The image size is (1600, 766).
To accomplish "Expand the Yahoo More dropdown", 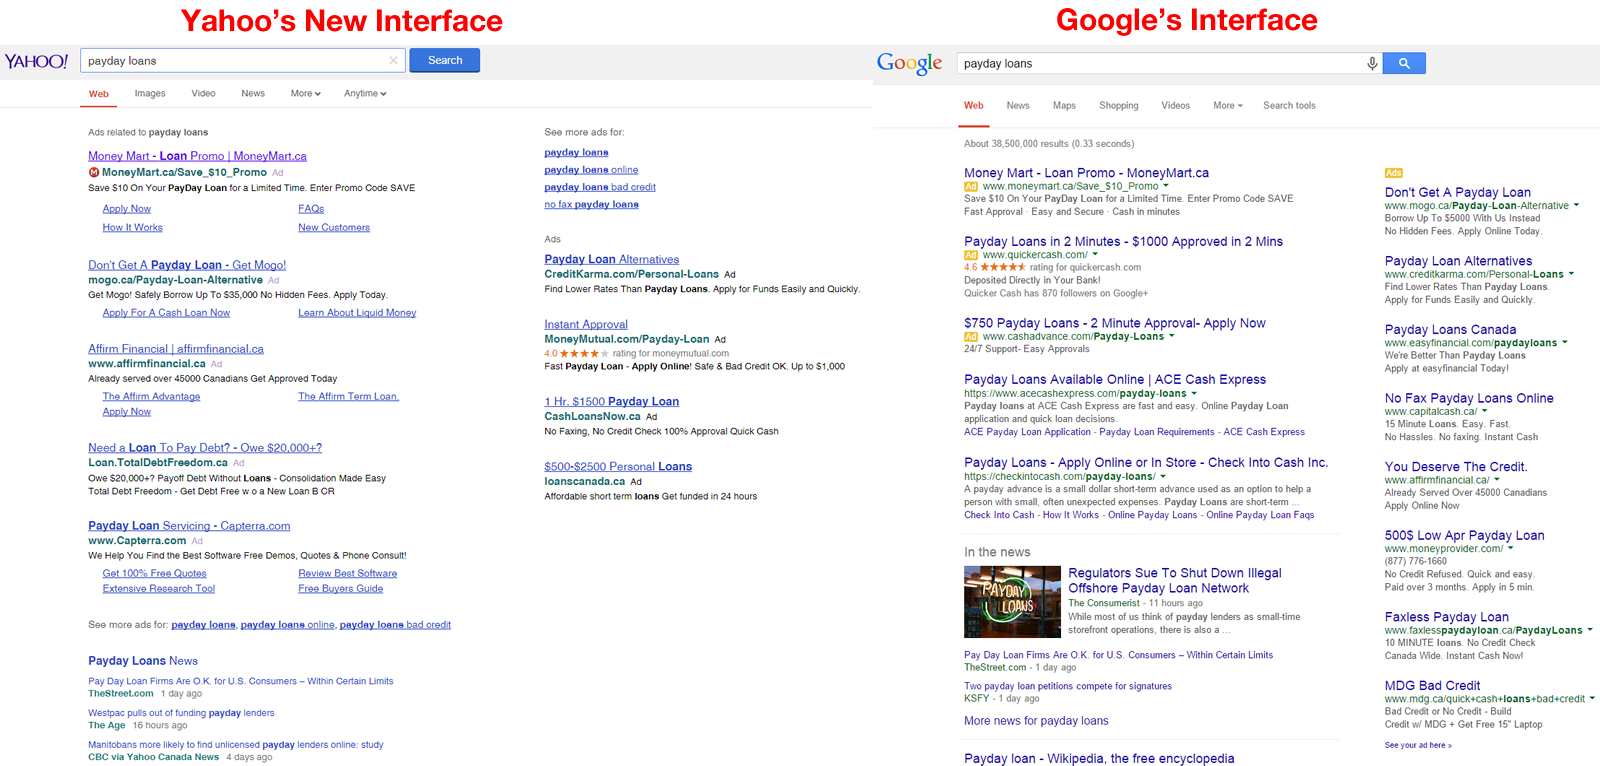I will point(305,94).
